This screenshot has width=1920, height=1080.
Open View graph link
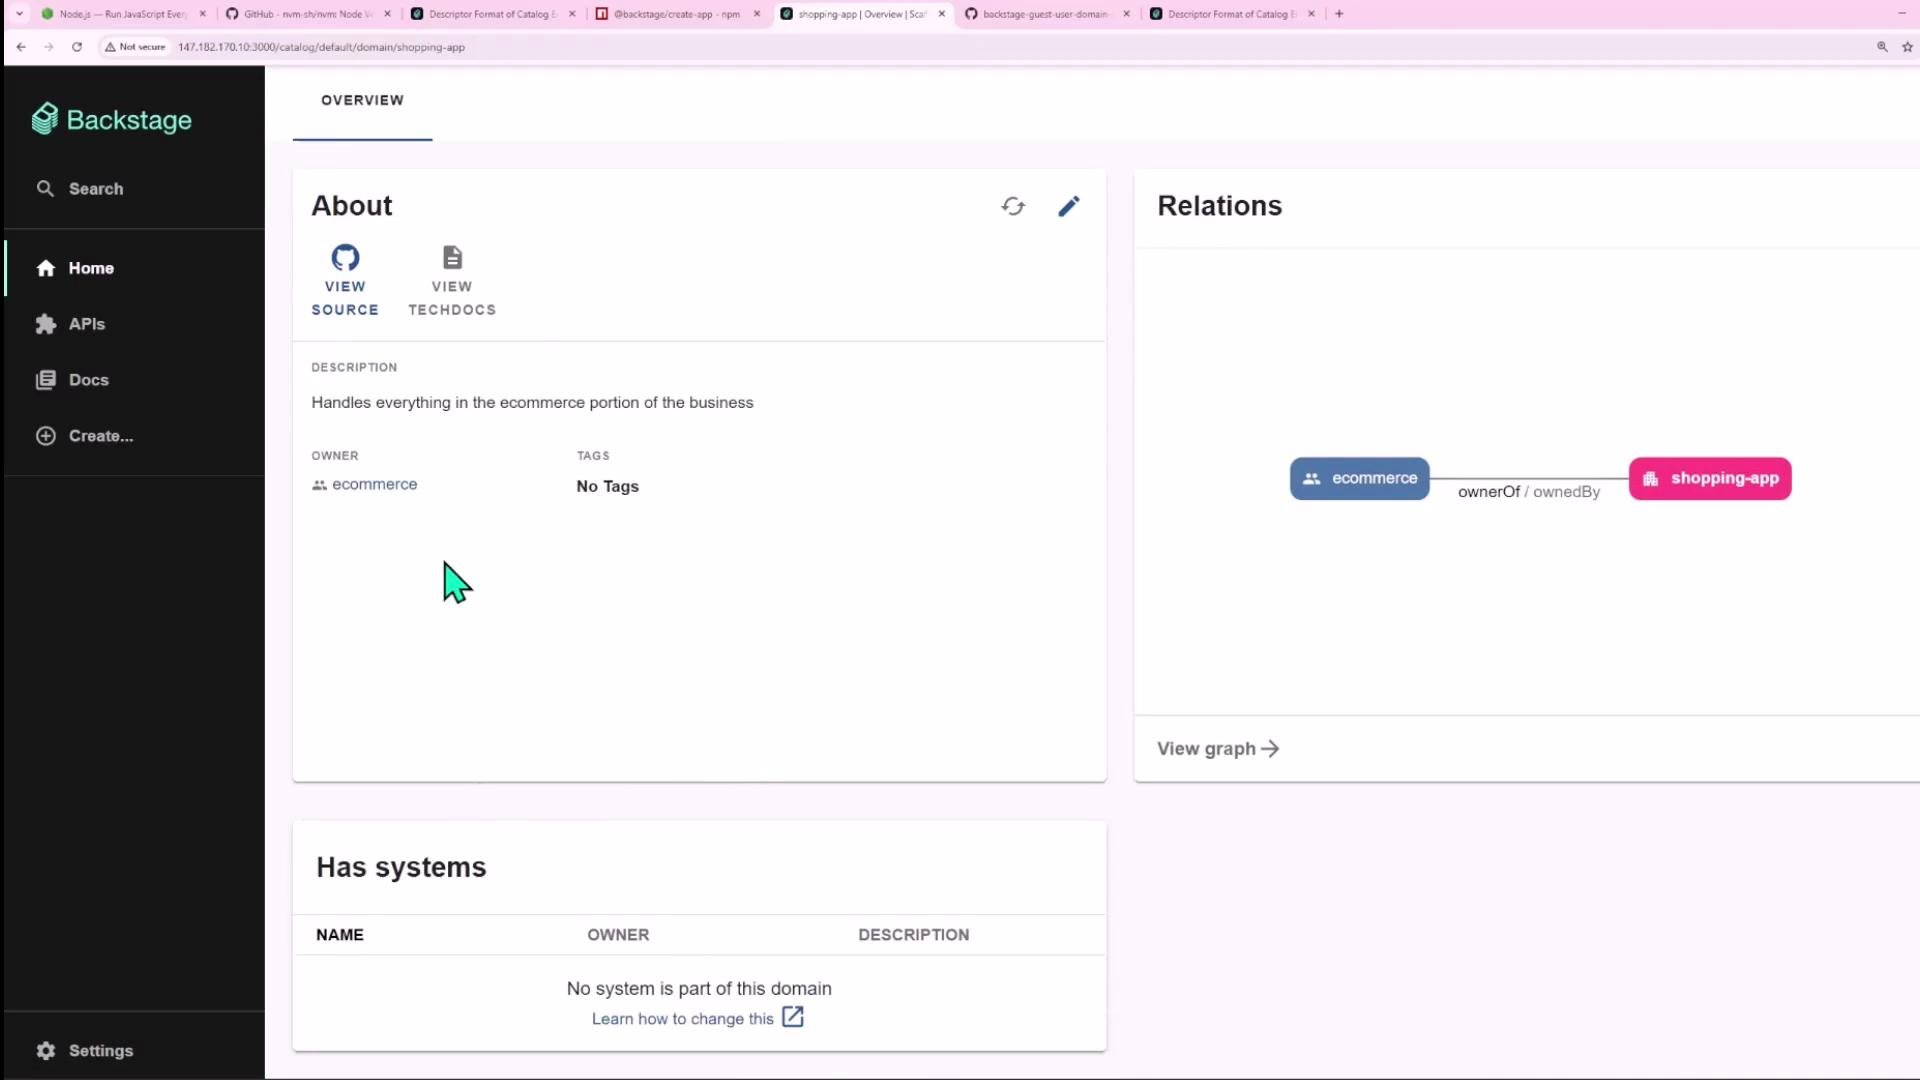pyautogui.click(x=1218, y=749)
